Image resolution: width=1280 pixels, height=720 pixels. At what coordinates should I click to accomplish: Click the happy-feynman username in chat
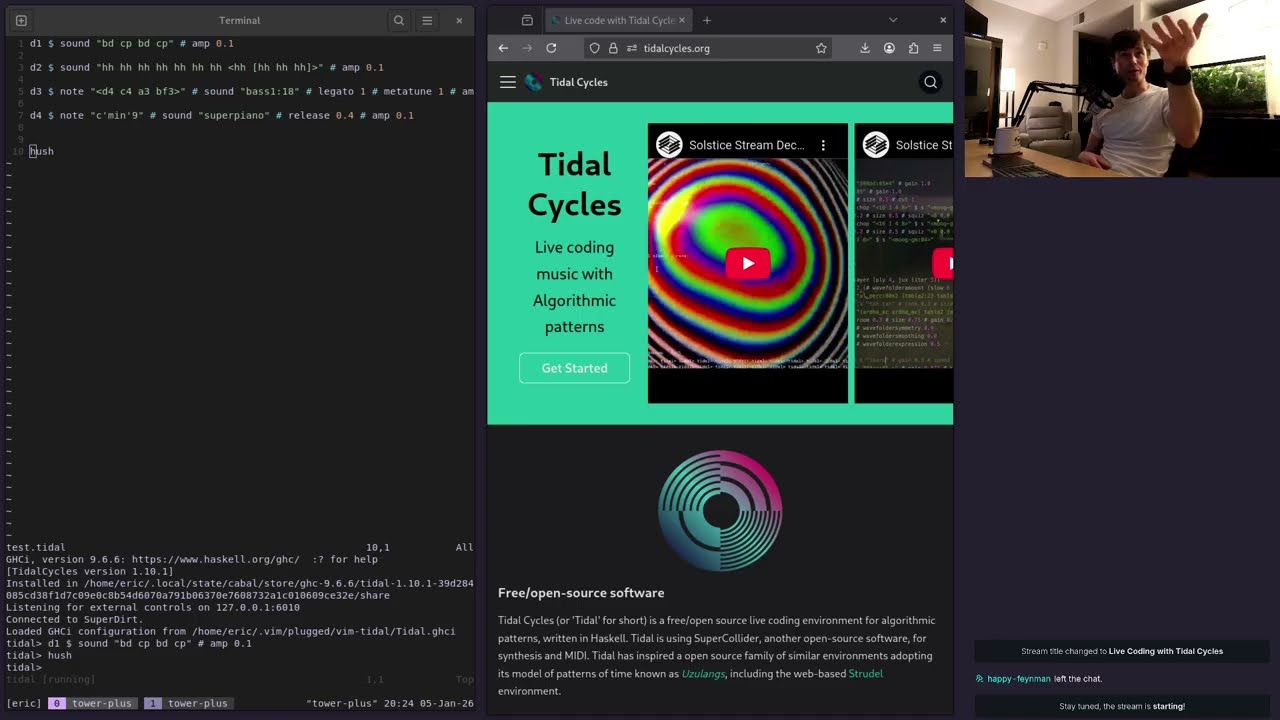[1019, 679]
